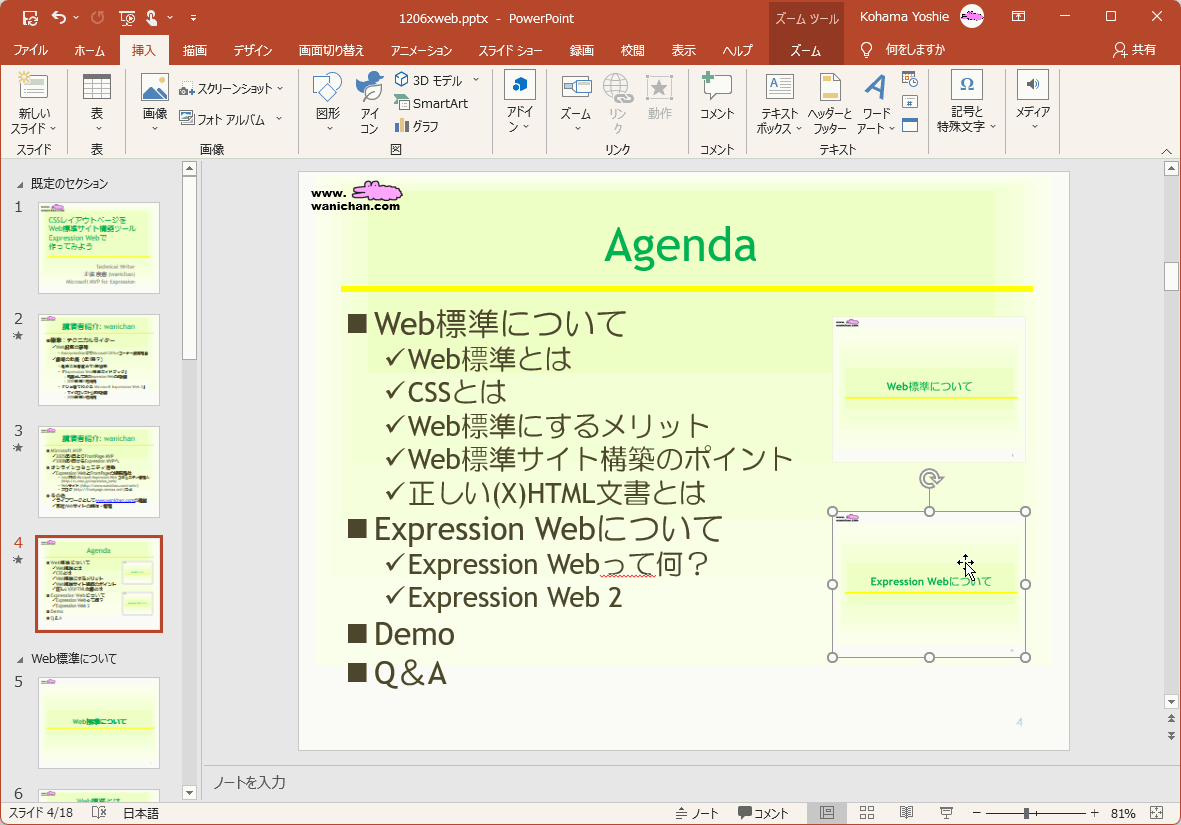1181x825 pixels.
Task: Switch to Reading view icon
Action: (907, 813)
